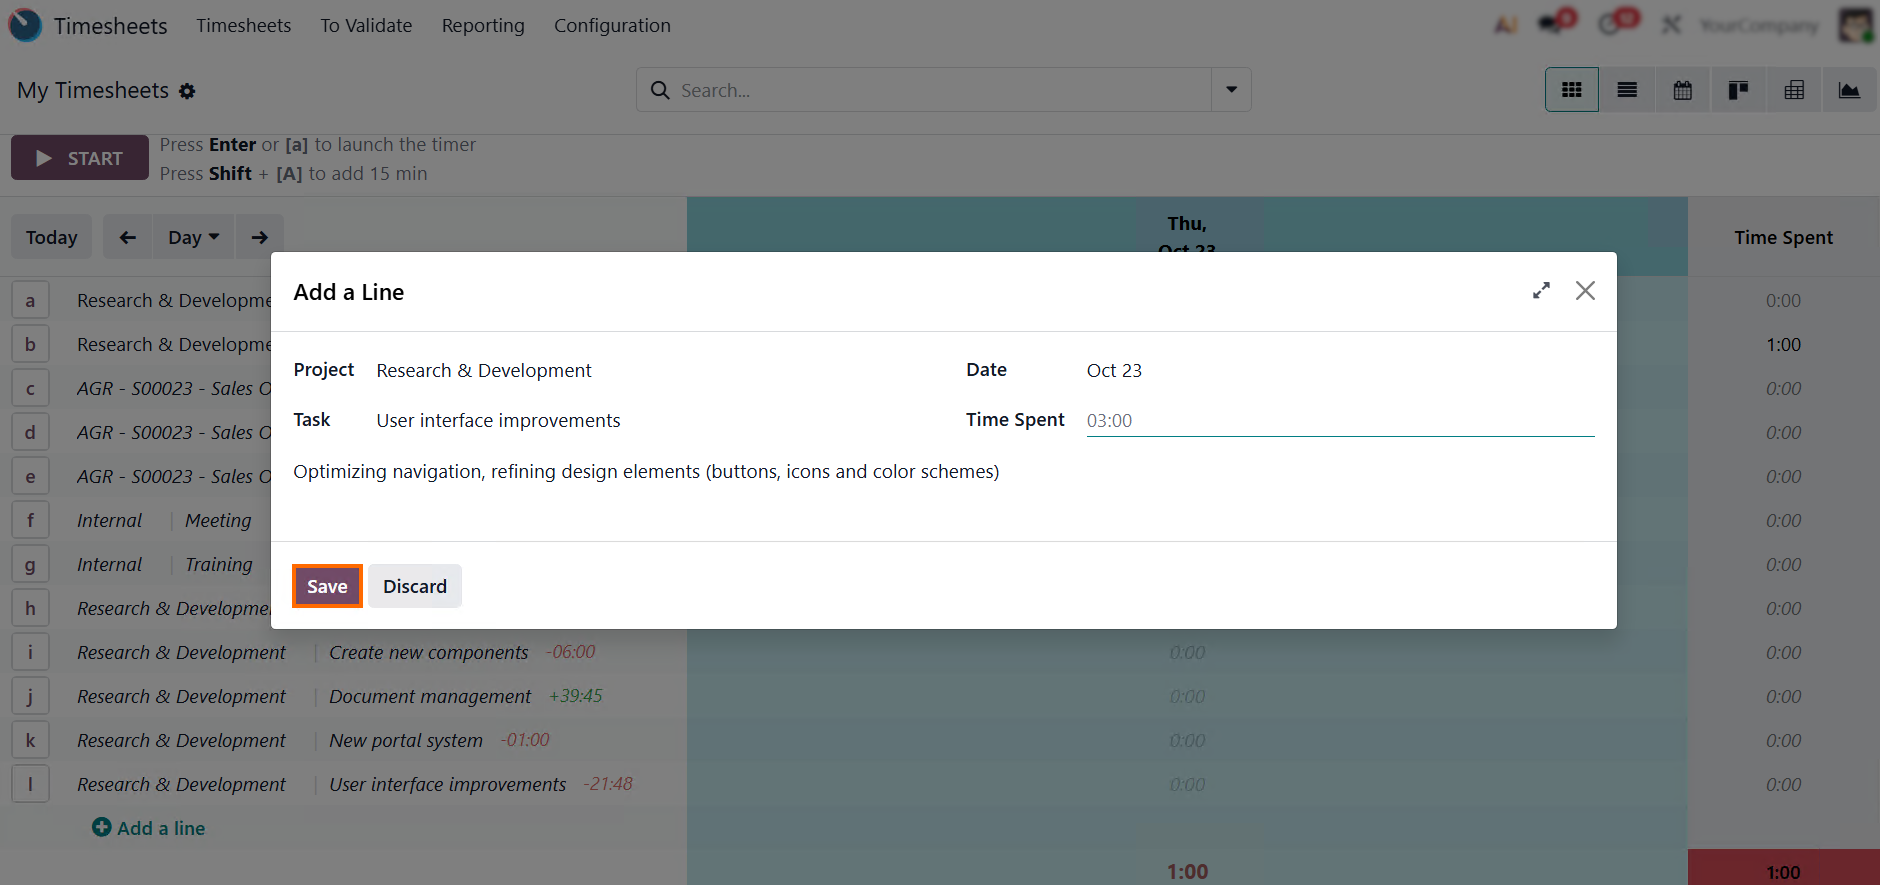Save the new timesheet line
Image resolution: width=1880 pixels, height=885 pixels.
327,586
